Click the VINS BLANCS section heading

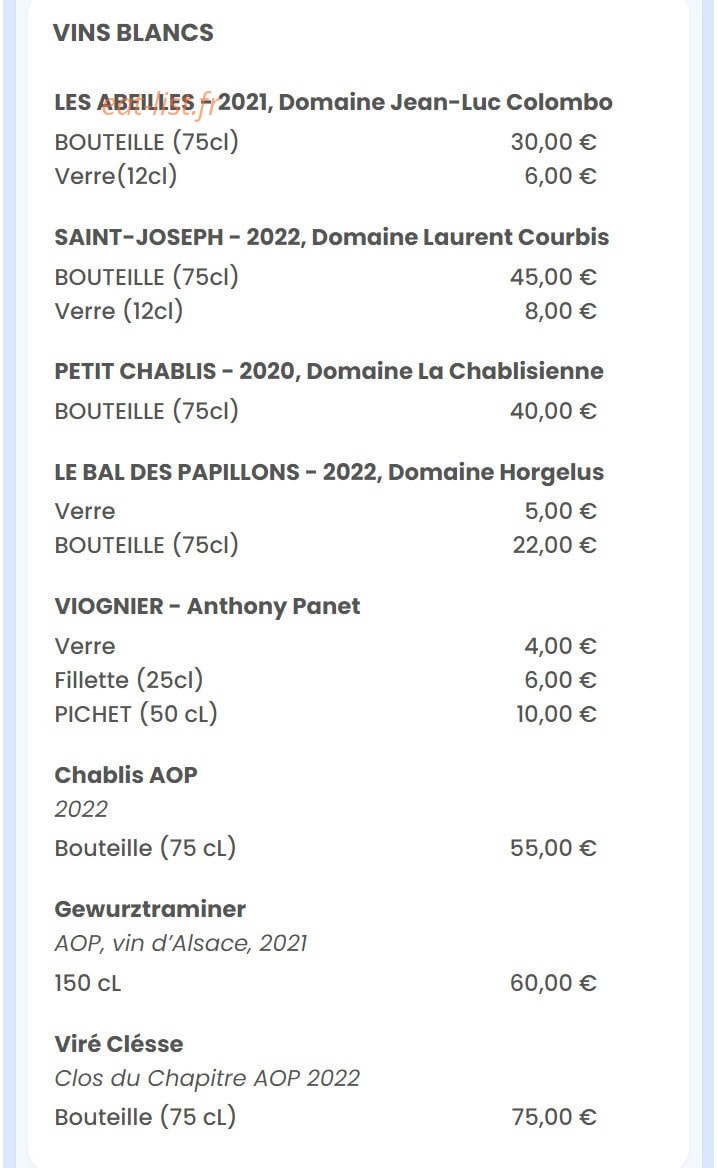click(133, 33)
